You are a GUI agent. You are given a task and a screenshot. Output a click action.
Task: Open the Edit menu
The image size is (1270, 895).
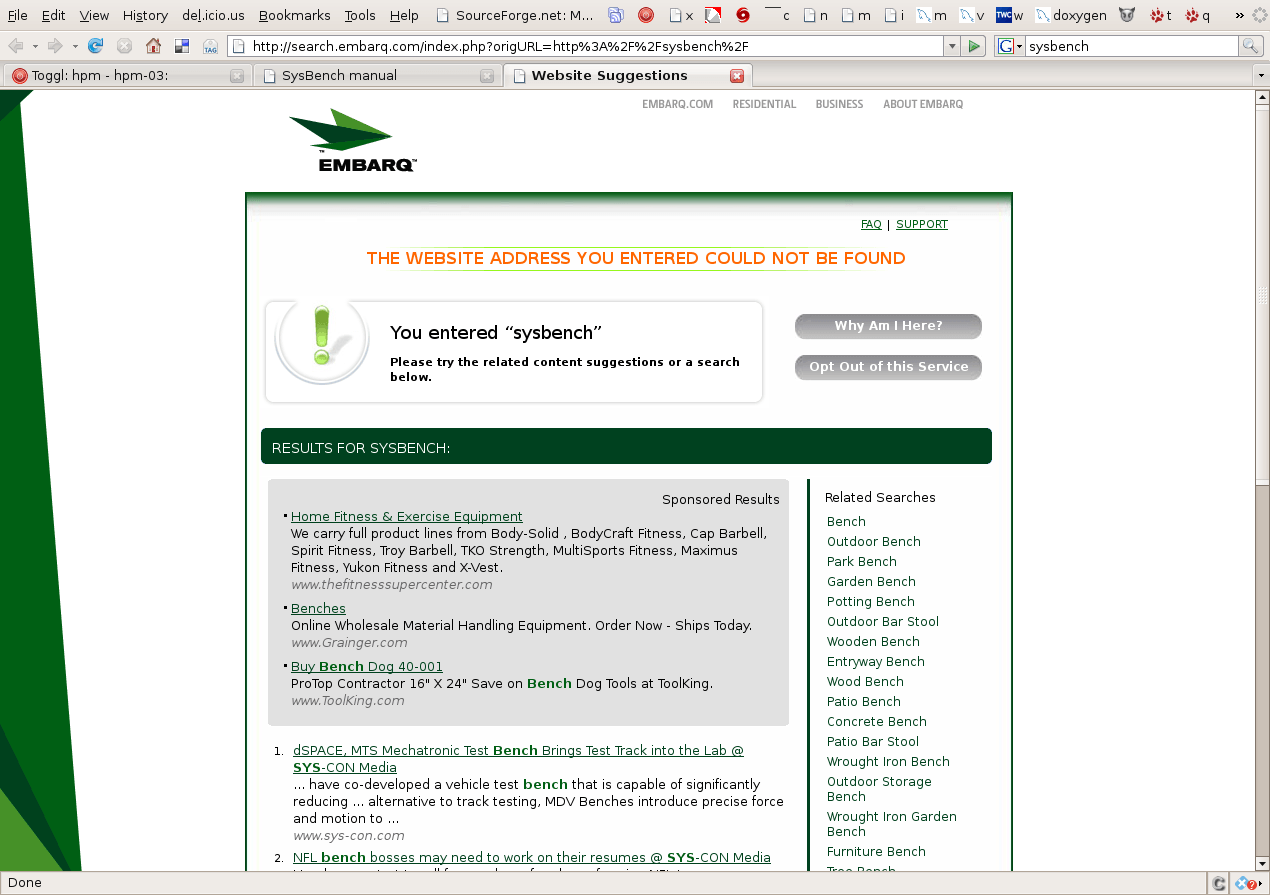click(53, 15)
